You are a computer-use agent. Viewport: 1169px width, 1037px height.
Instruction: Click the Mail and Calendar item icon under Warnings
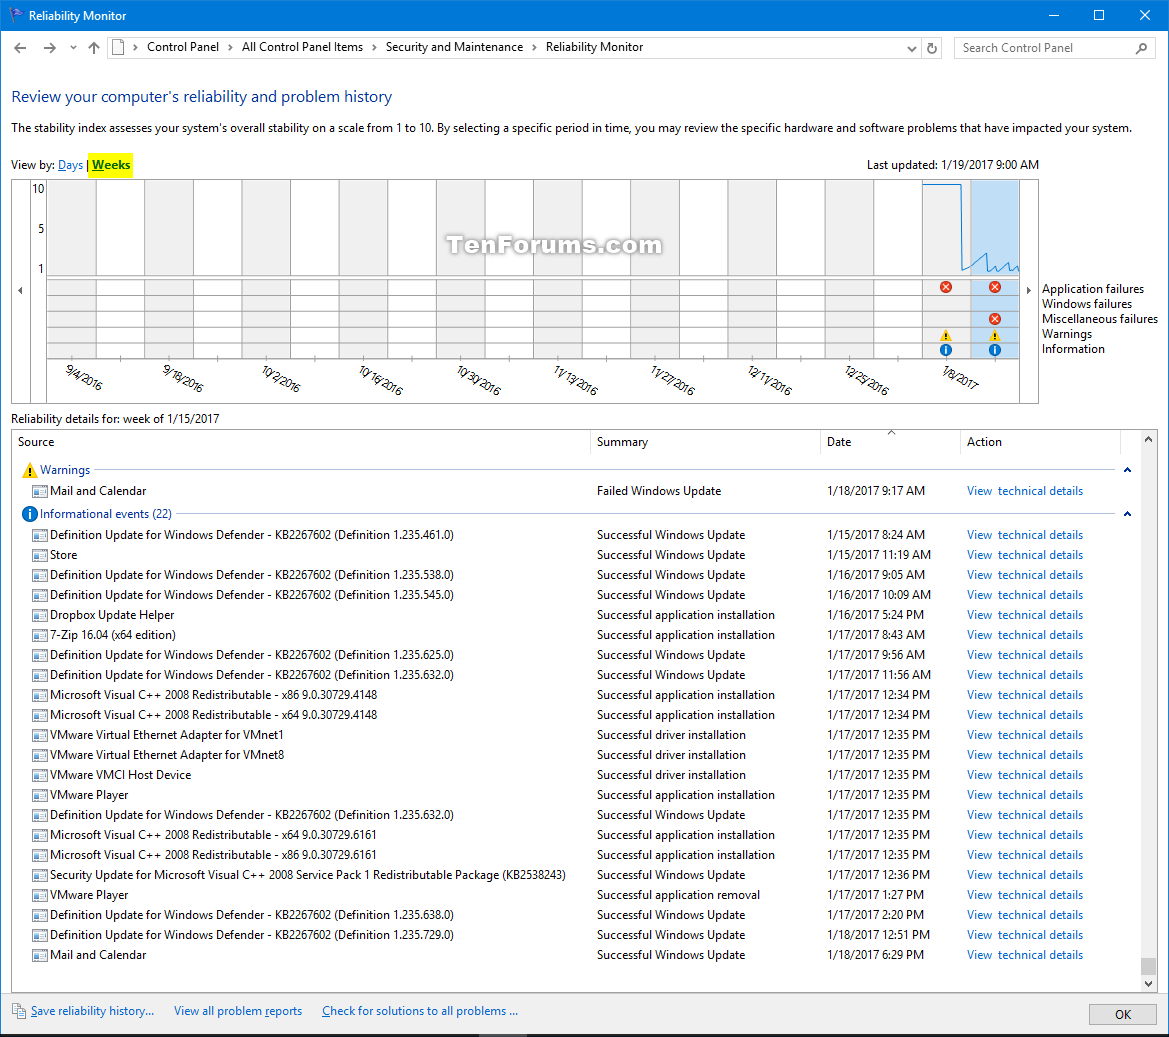(x=37, y=490)
